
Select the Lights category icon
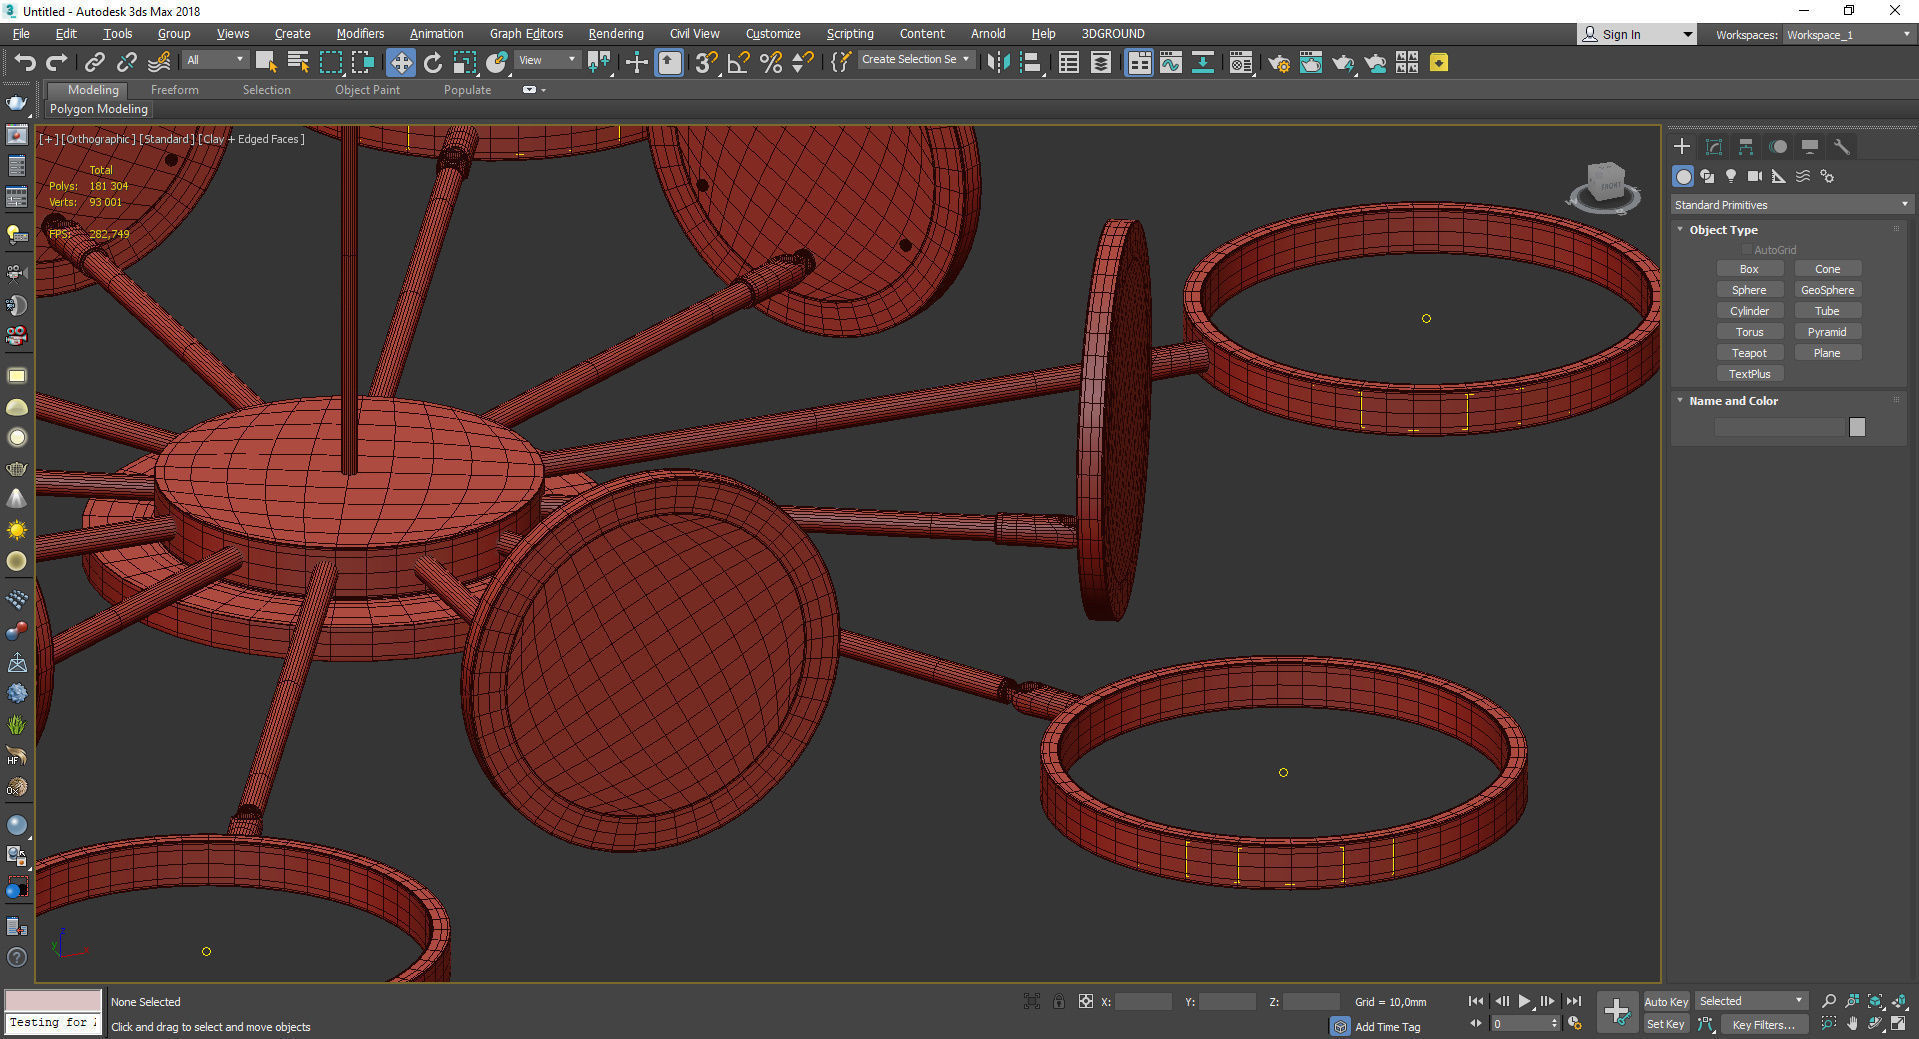click(x=1731, y=176)
